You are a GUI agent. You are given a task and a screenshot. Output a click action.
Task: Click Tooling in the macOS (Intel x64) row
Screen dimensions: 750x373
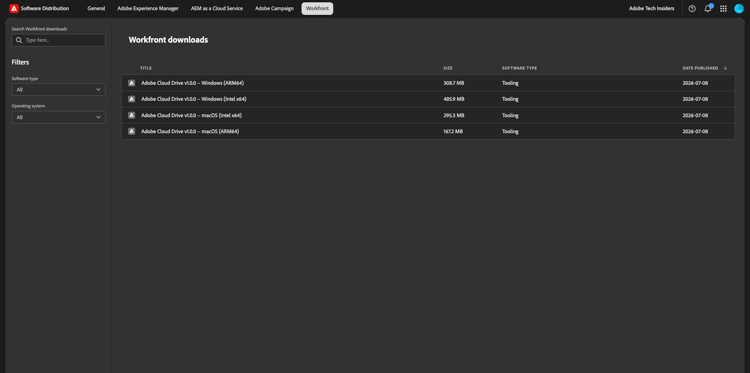510,115
